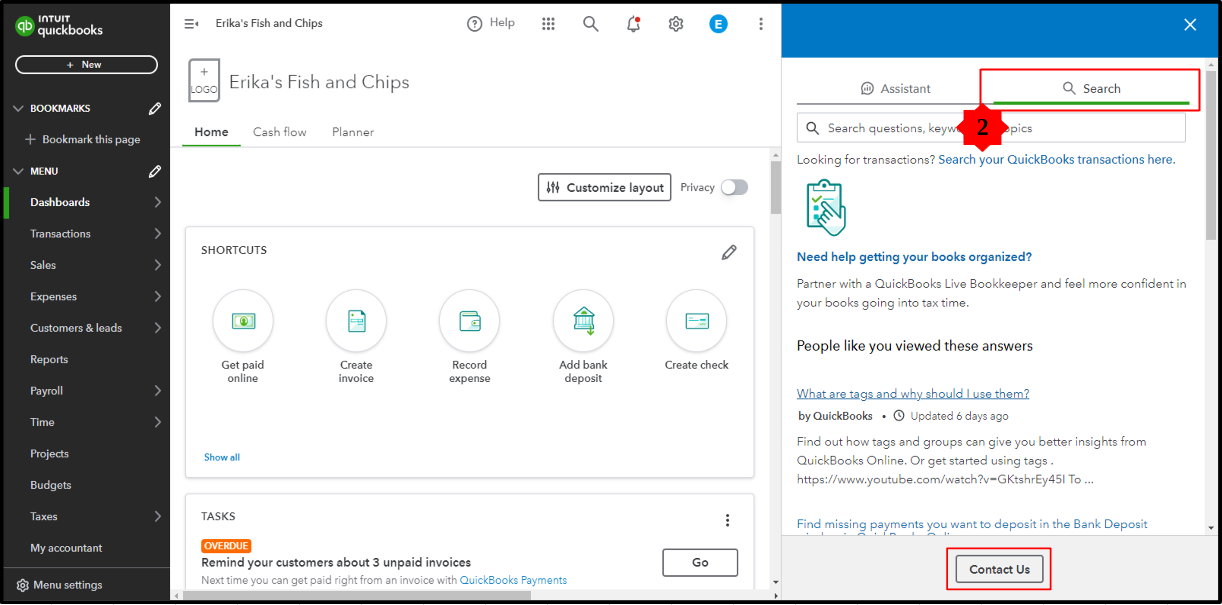Open Need help getting your books organized link
Screen dimensions: 1222x605
914,257
